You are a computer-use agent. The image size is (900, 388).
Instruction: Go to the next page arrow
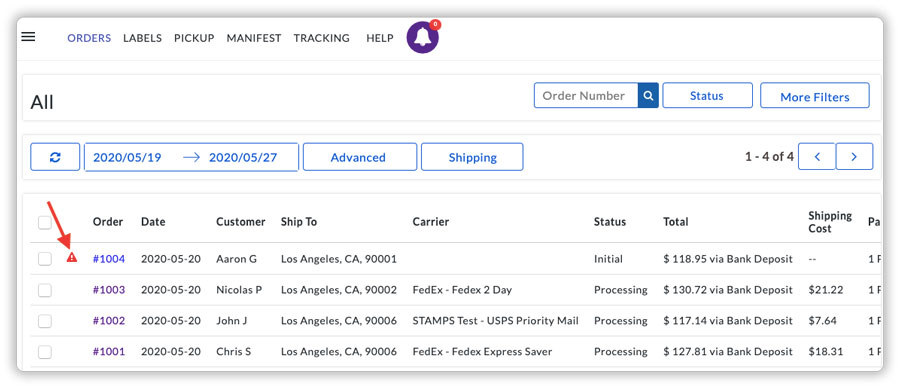pos(854,157)
